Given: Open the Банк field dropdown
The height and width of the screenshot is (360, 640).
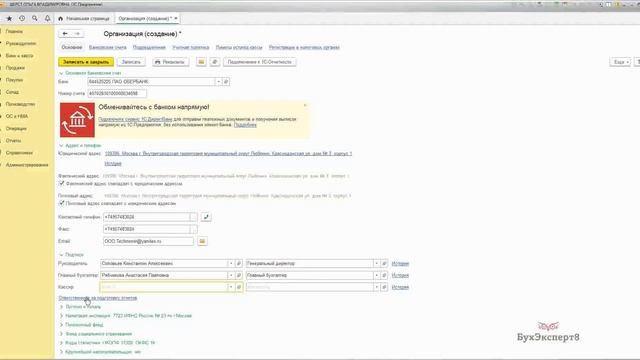Looking at the screenshot, I should (218, 82).
